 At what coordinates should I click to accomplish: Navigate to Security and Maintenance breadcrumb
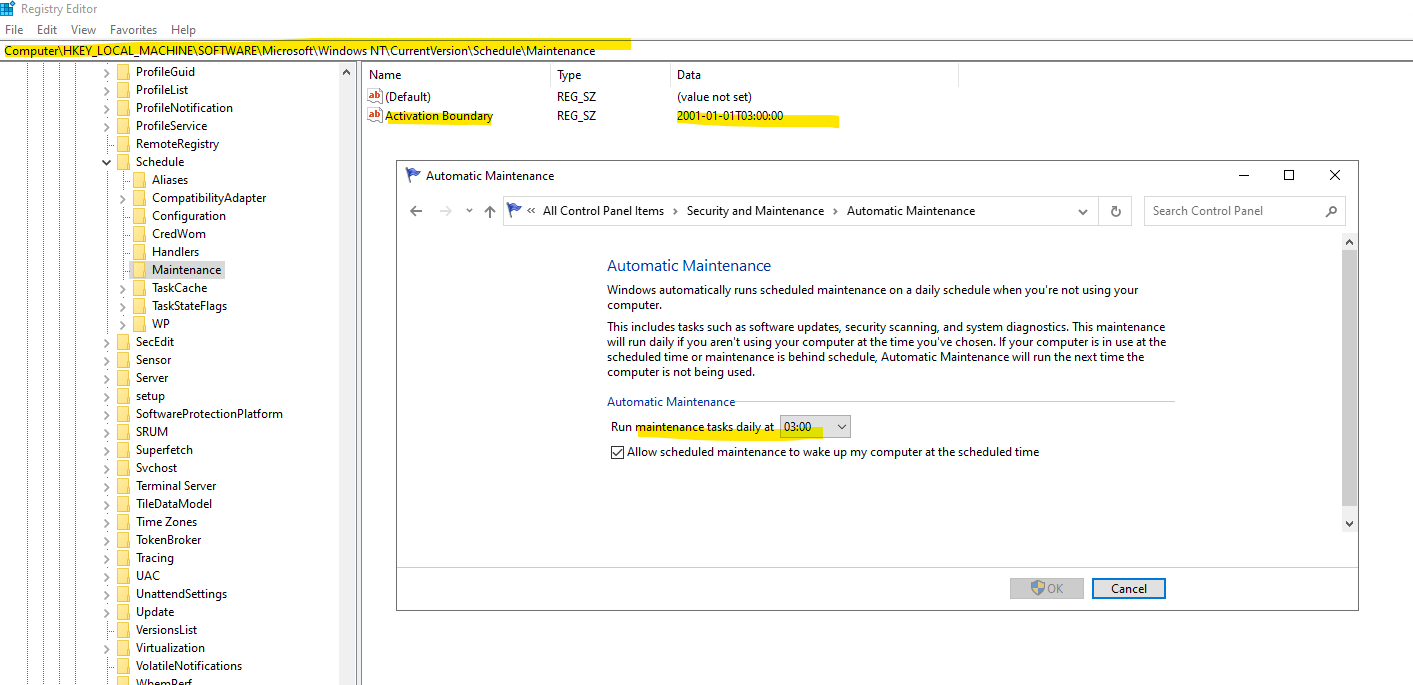coord(755,211)
